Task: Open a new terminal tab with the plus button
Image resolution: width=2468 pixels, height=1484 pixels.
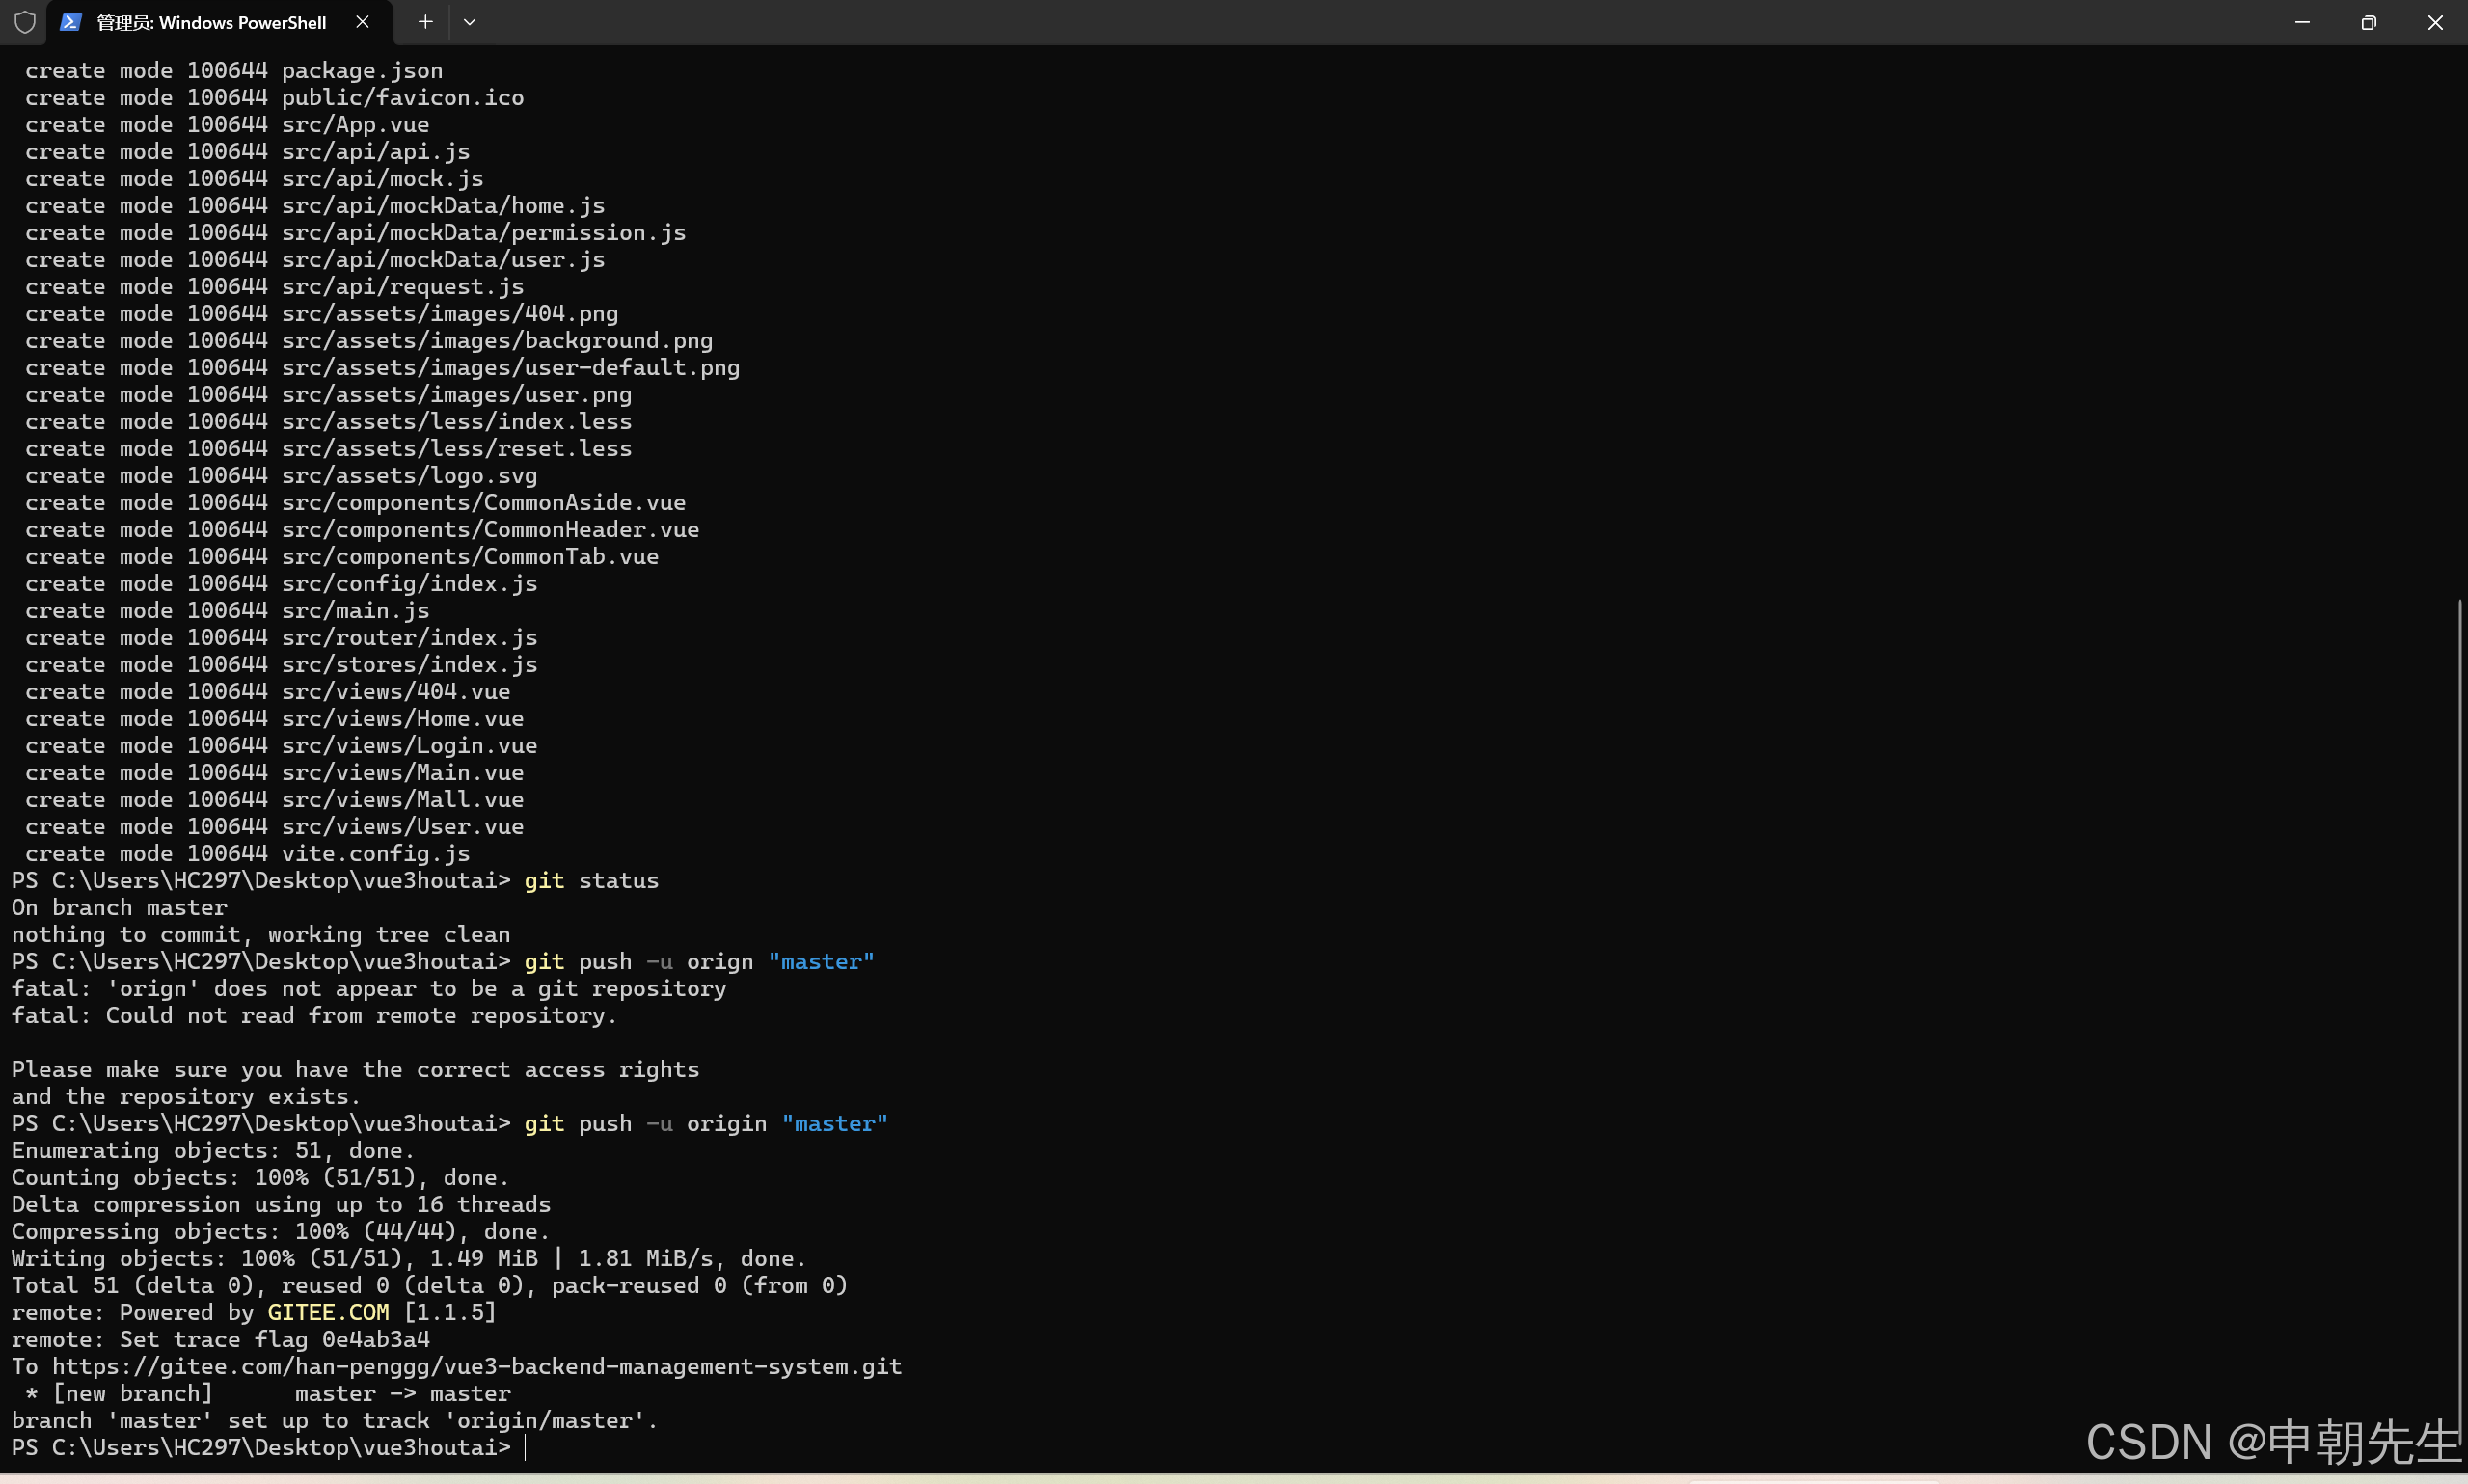Action: click(x=425, y=22)
